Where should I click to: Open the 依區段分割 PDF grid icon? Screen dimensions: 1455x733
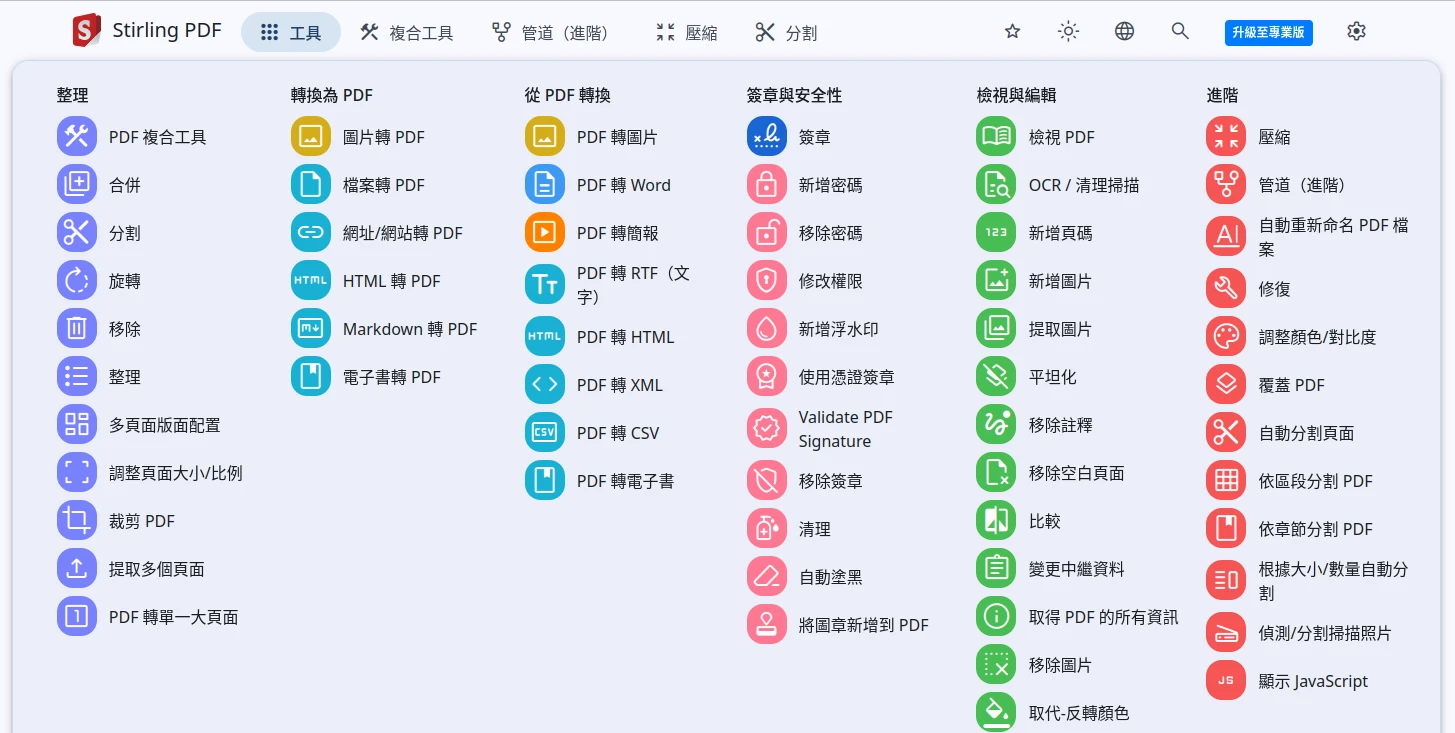(1226, 480)
